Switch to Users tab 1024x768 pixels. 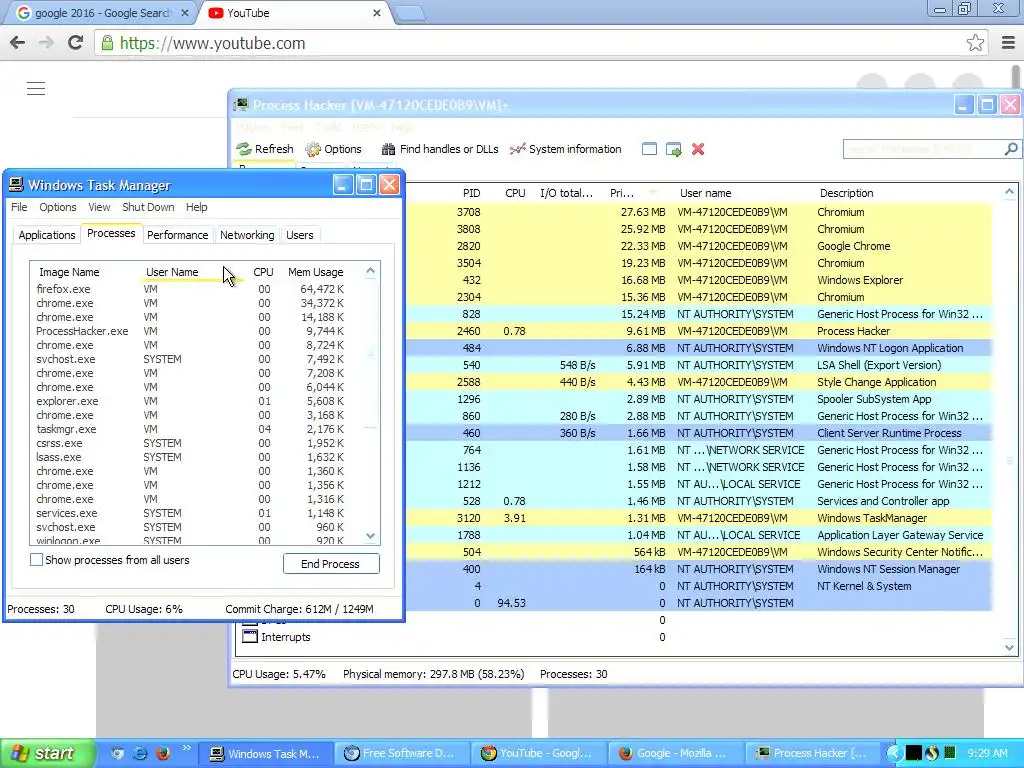pos(300,235)
